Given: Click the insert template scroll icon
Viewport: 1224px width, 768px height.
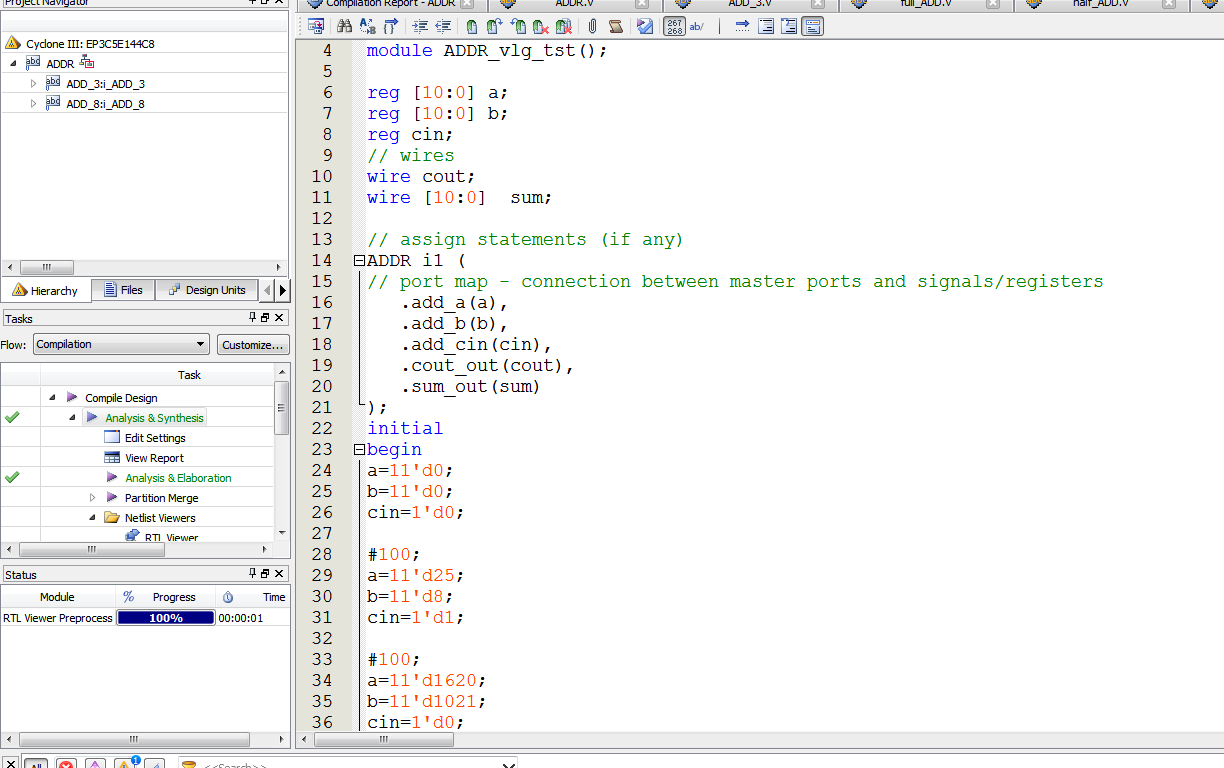Looking at the screenshot, I should coord(616,26).
